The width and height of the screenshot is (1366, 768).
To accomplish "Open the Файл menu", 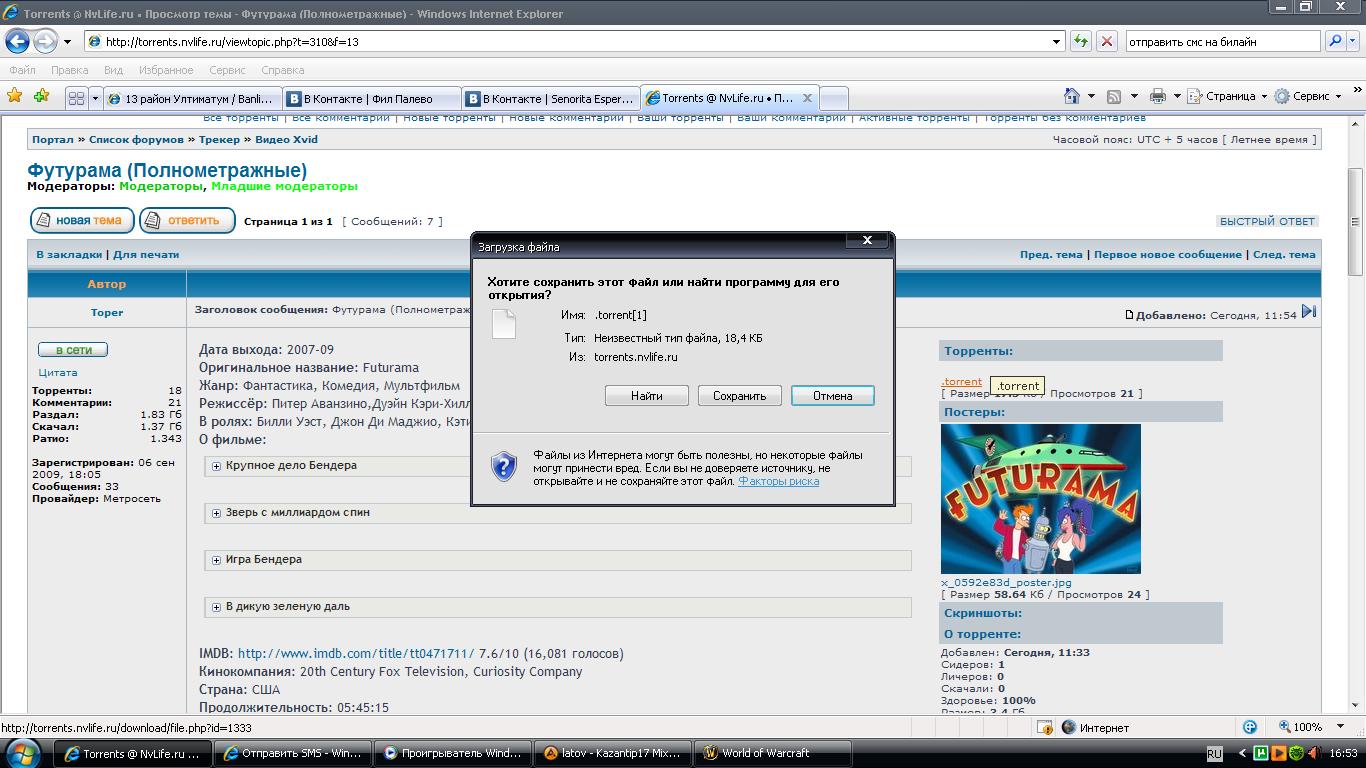I will coord(22,70).
